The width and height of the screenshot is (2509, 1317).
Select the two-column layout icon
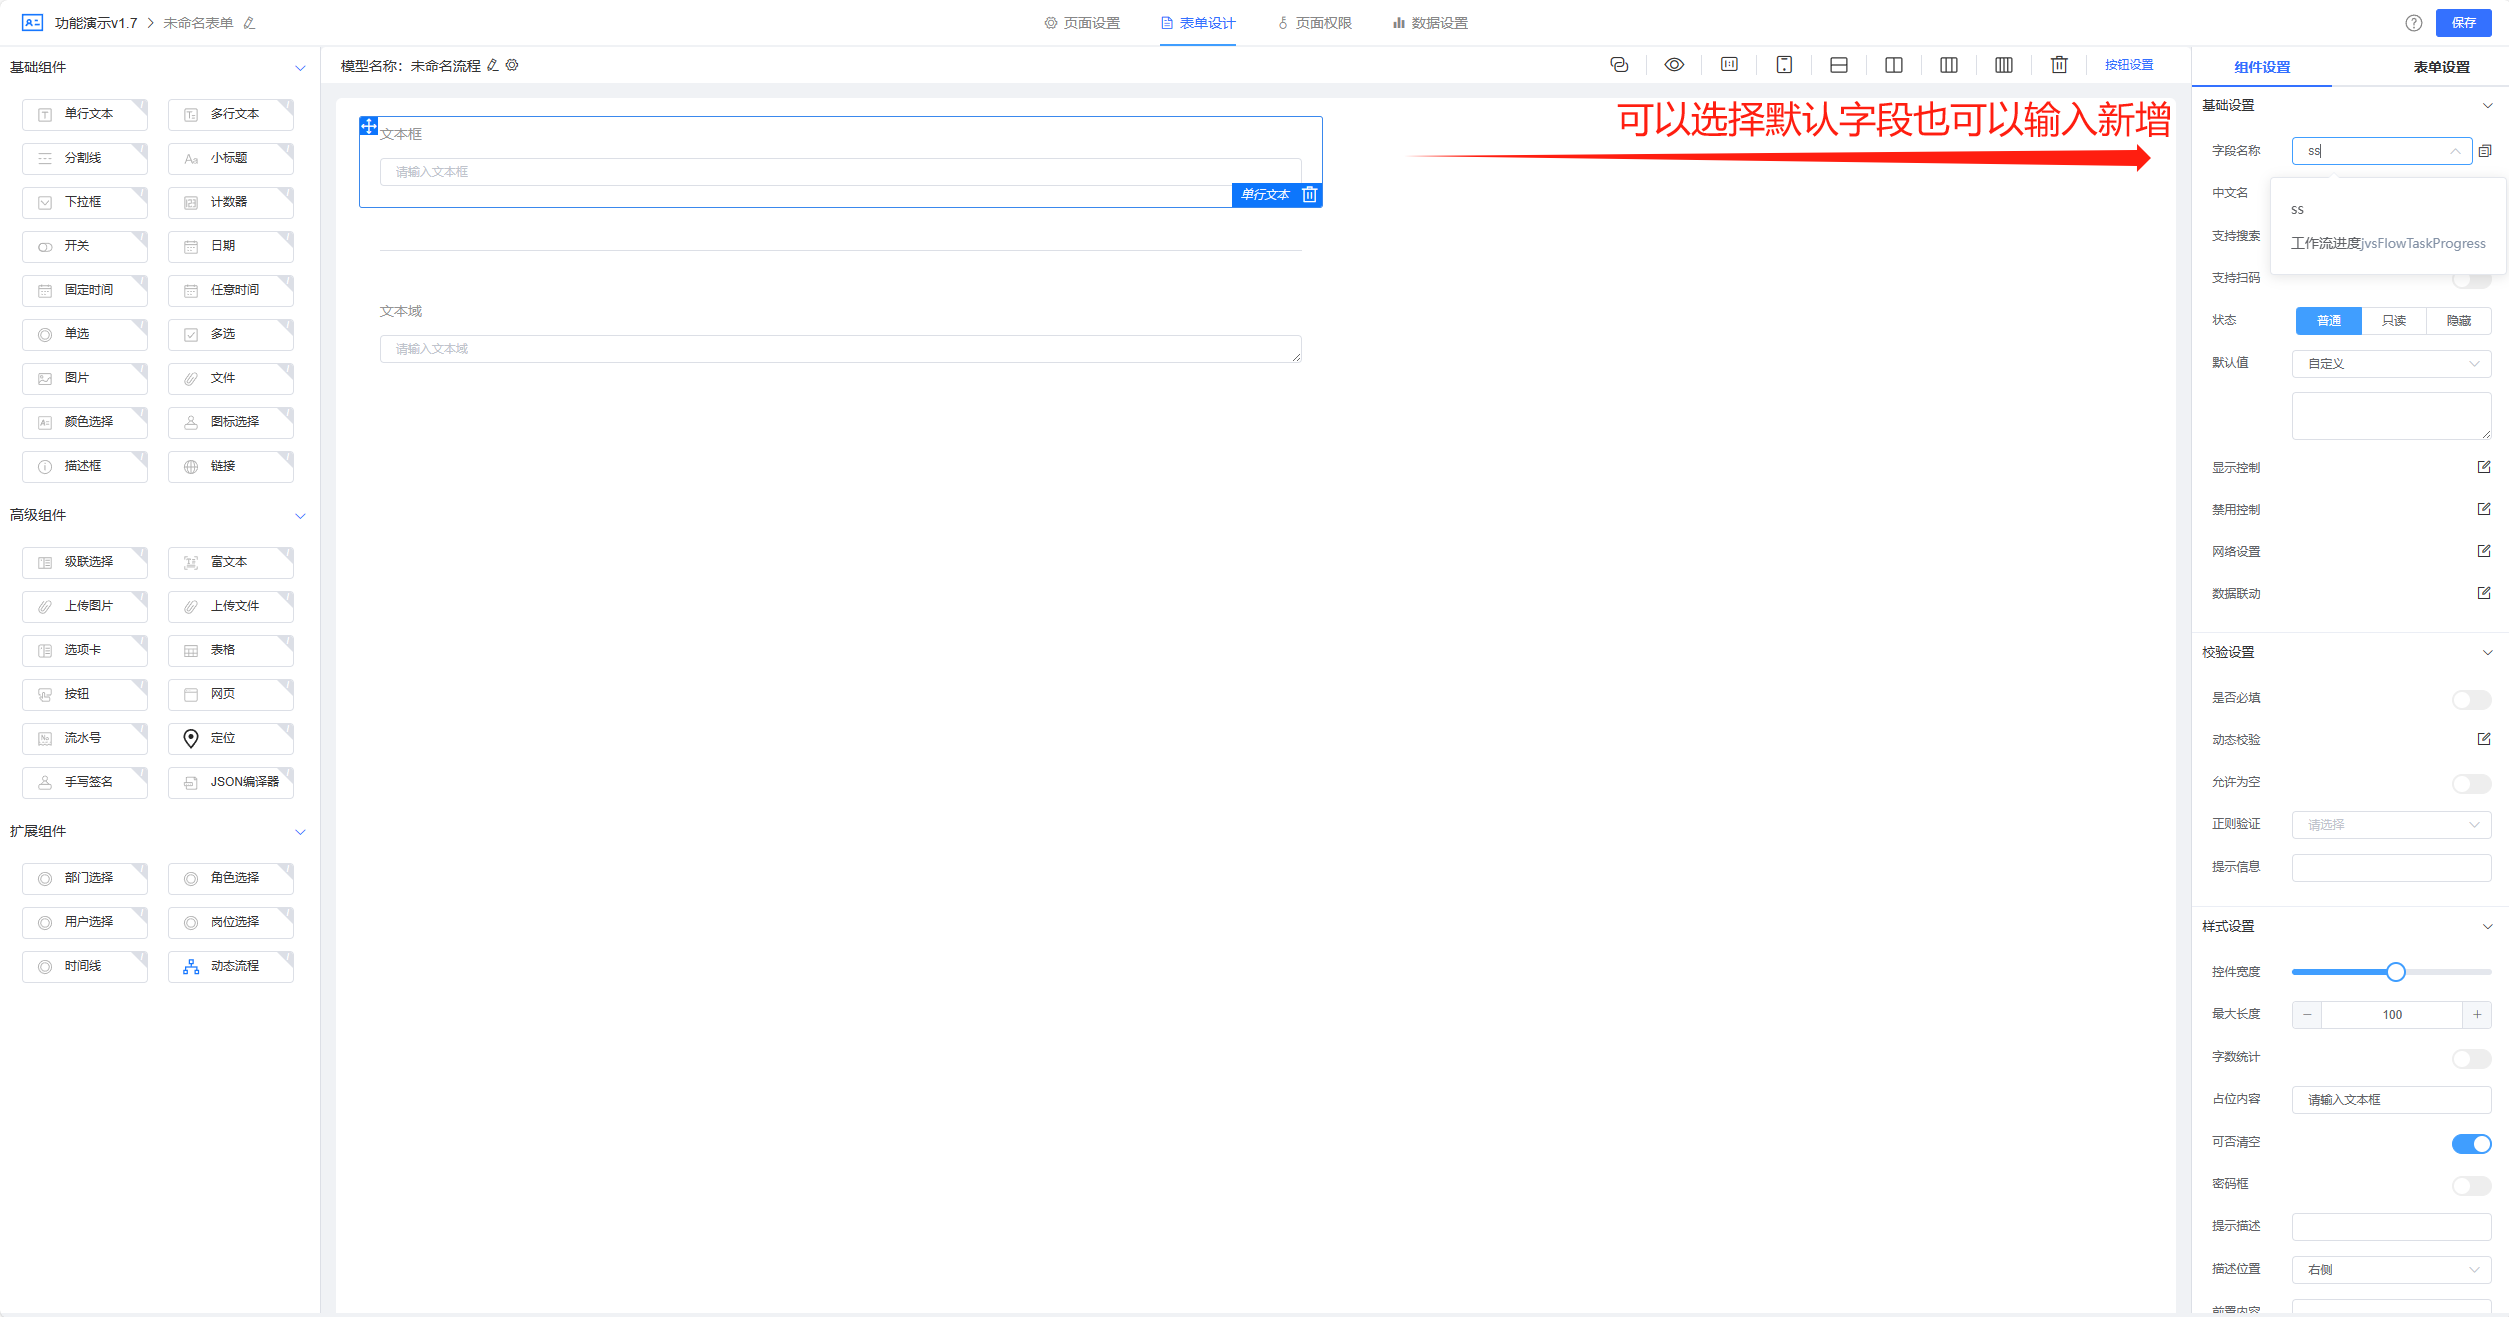click(x=1894, y=65)
